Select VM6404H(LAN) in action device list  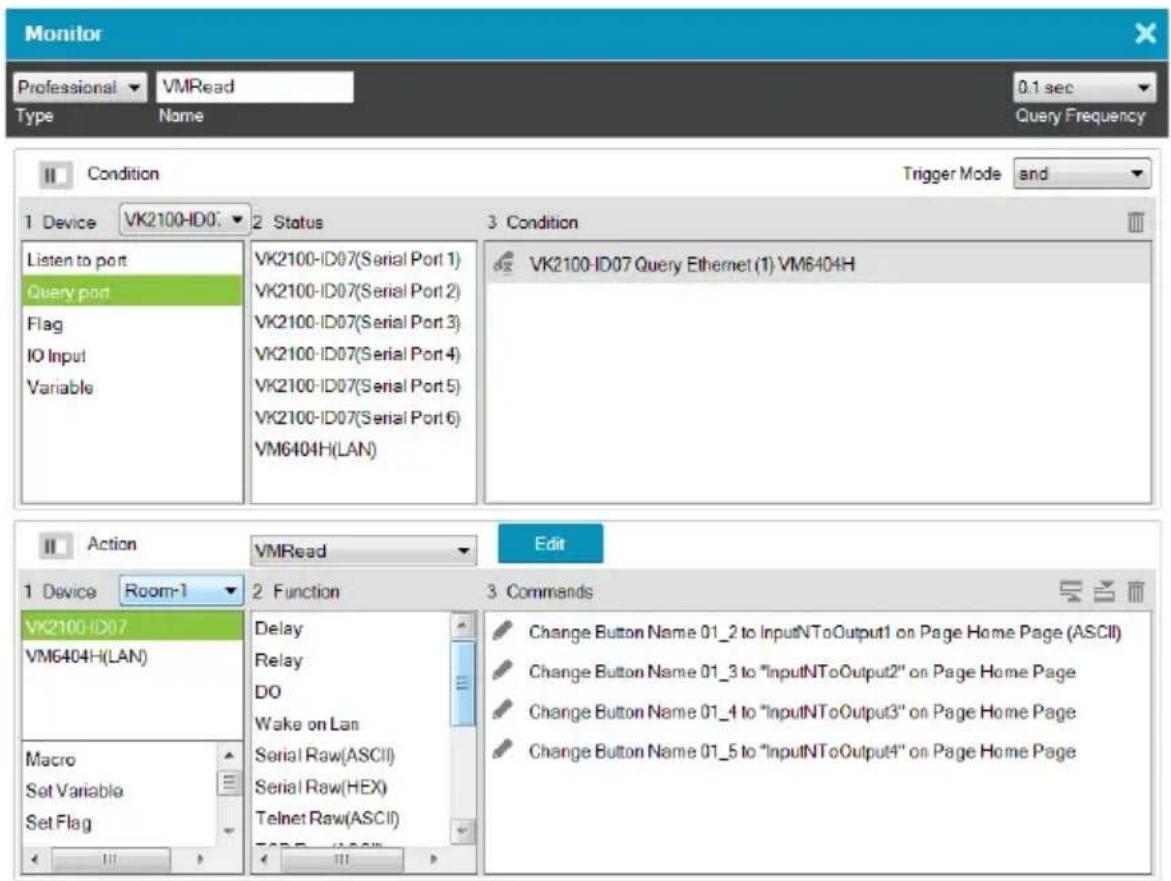pyautogui.click(x=132, y=656)
